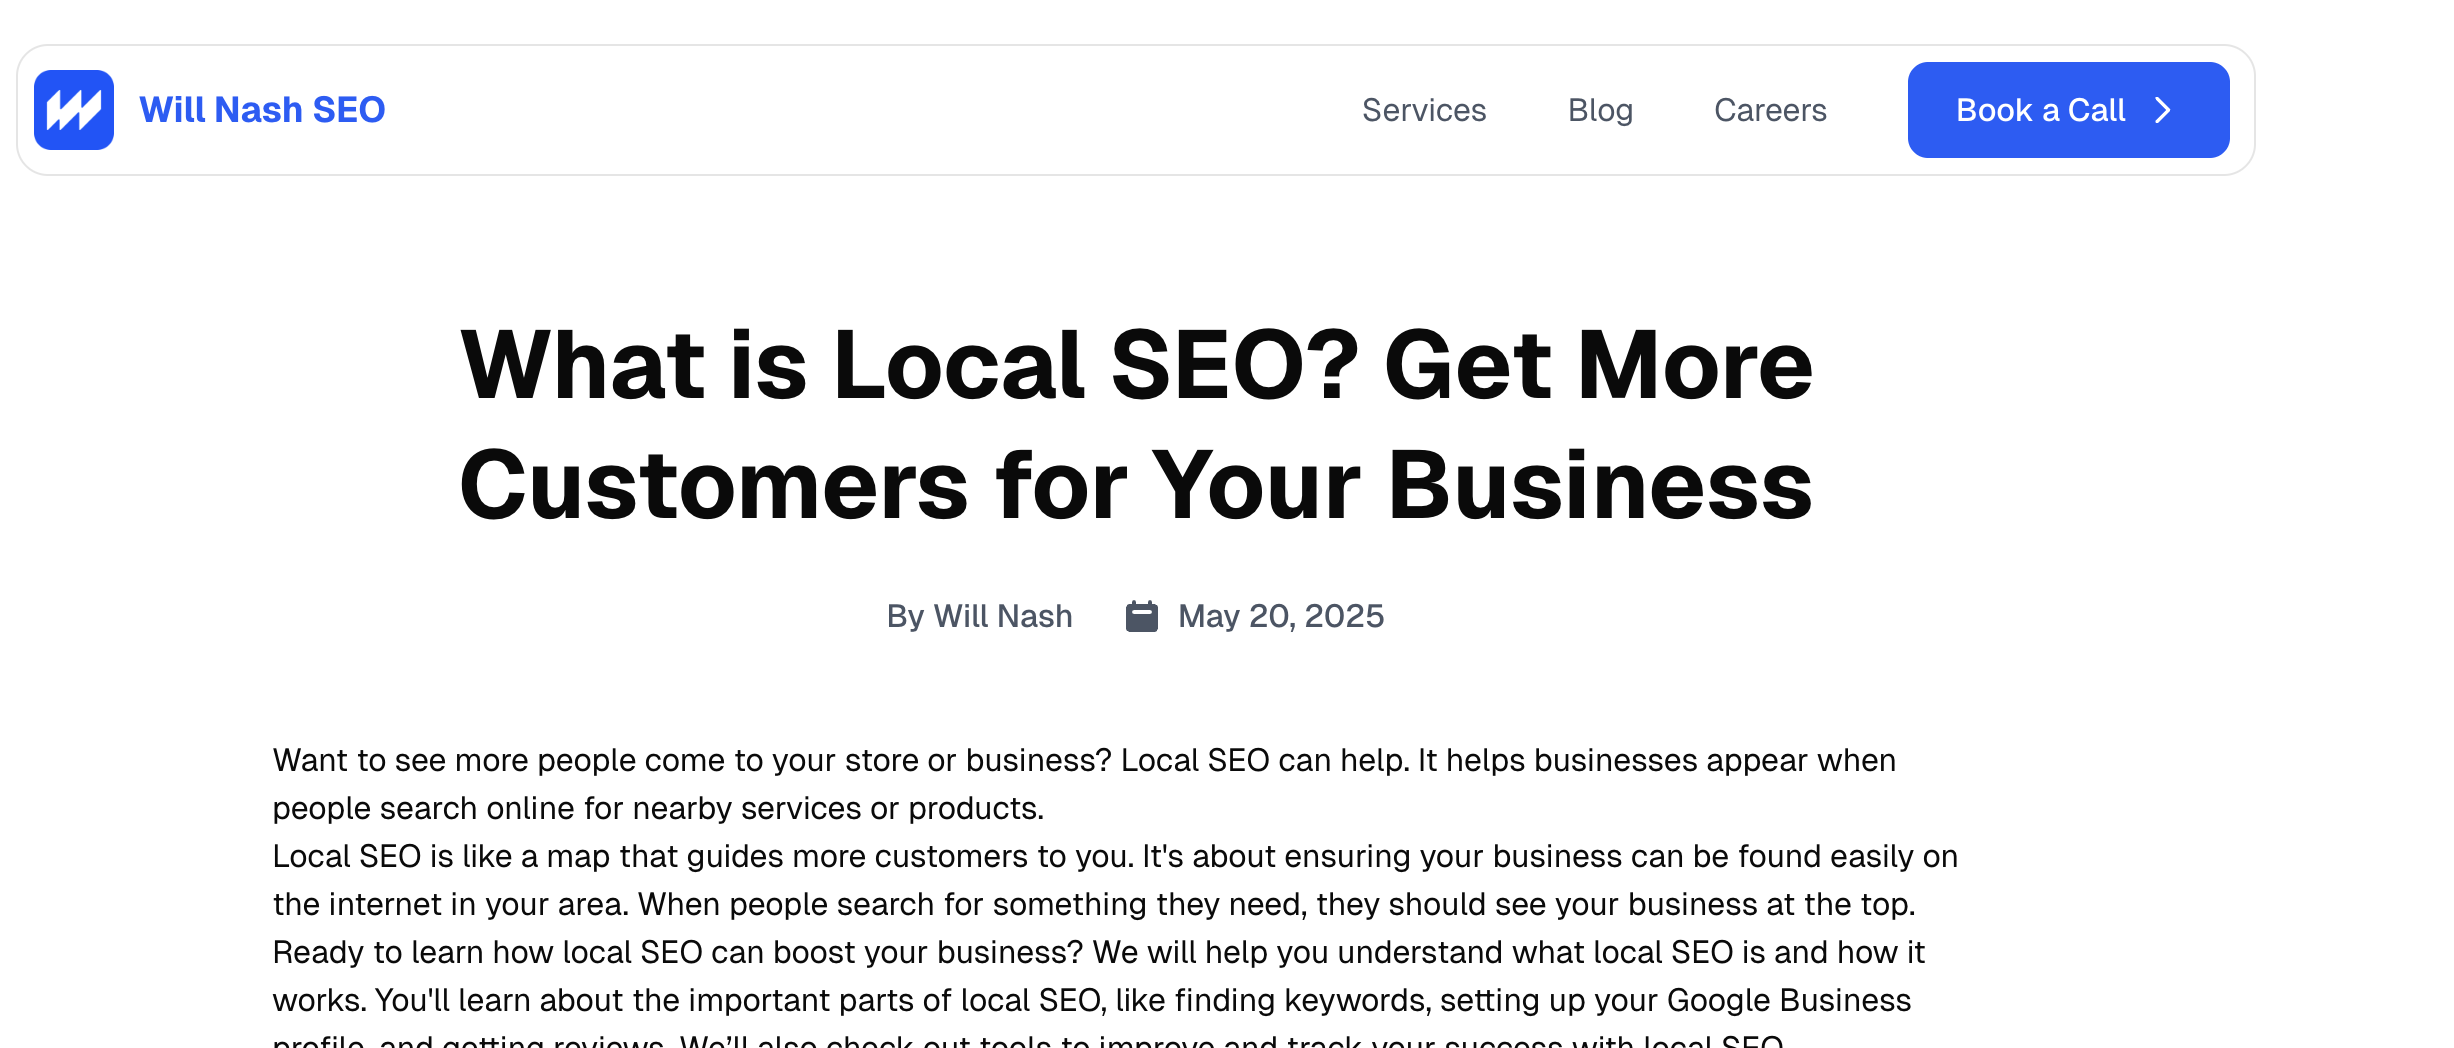Click the By Will Nash author byline

[x=979, y=616]
